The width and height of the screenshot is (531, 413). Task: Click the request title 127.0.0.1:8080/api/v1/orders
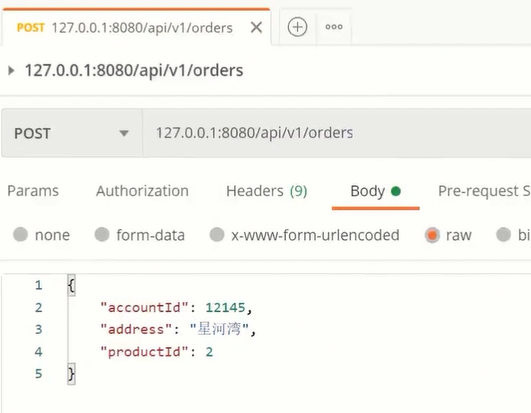[134, 70]
